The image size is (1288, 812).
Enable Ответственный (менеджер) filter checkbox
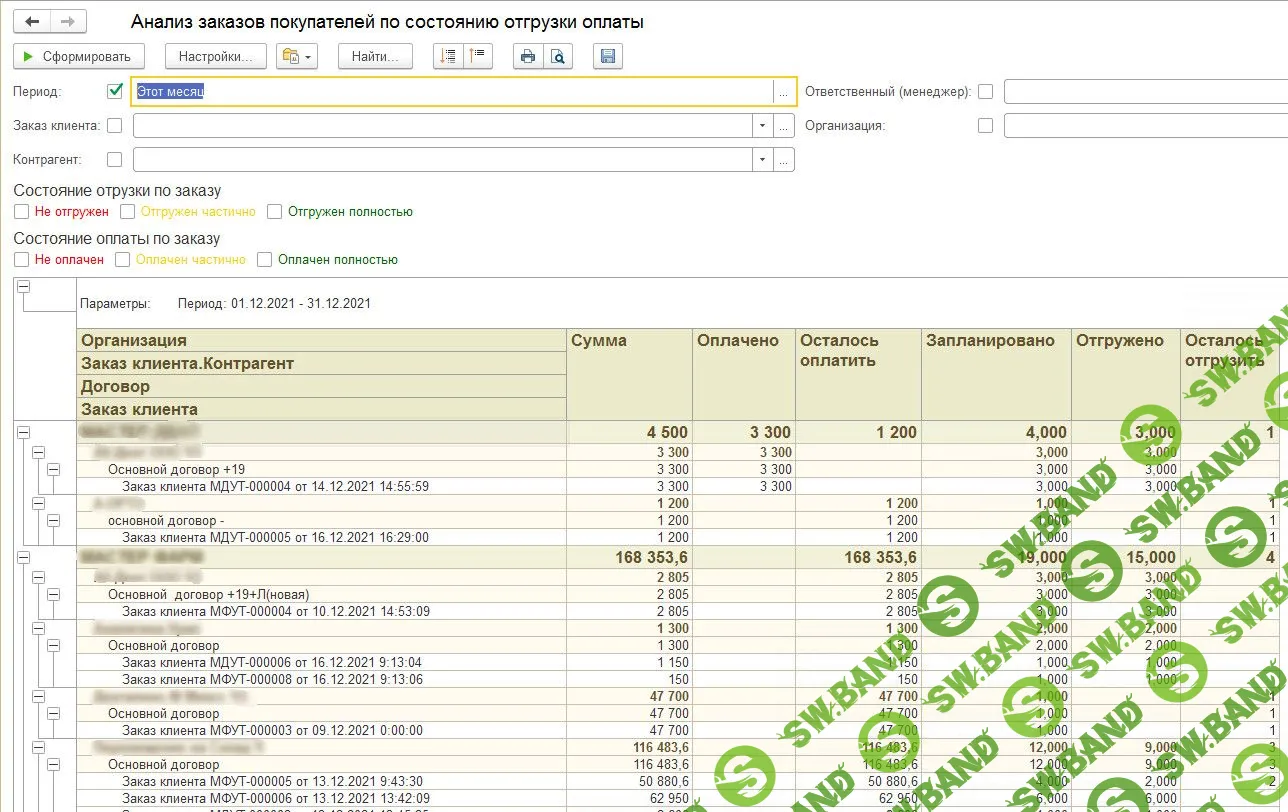(x=986, y=91)
